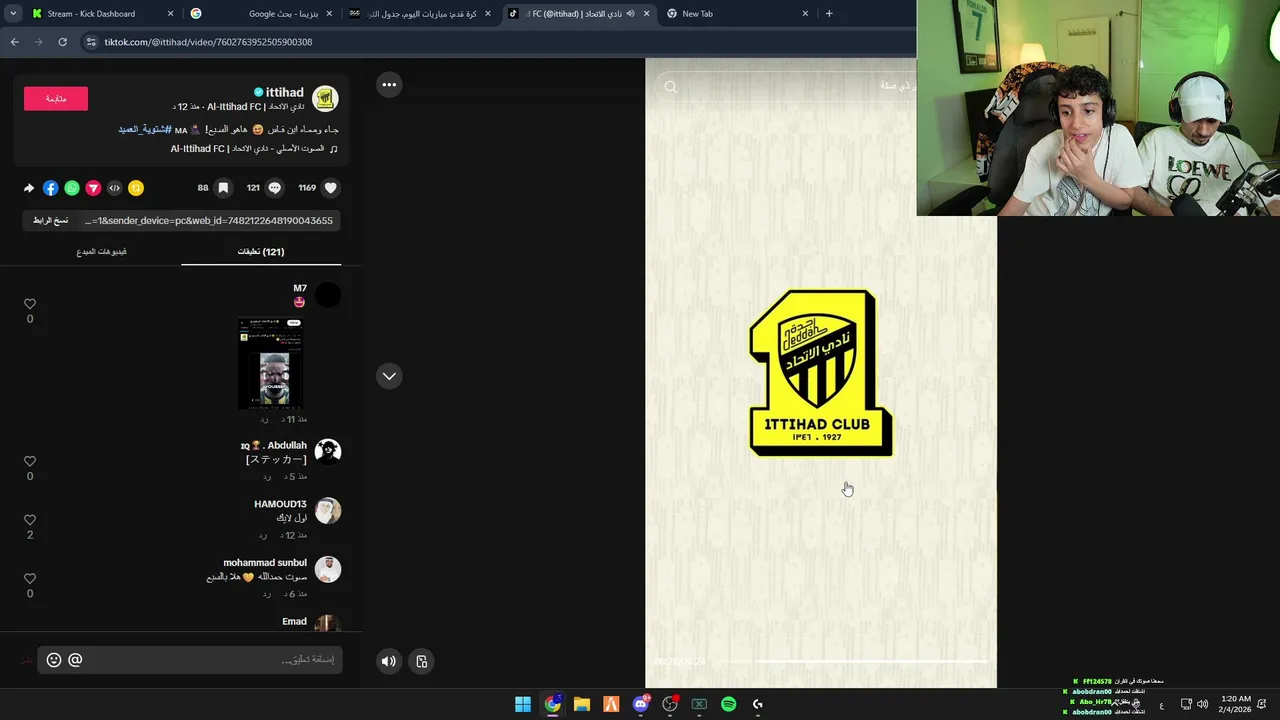Get embed code with the </> icon
This screenshot has height=720, width=1280.
click(114, 188)
